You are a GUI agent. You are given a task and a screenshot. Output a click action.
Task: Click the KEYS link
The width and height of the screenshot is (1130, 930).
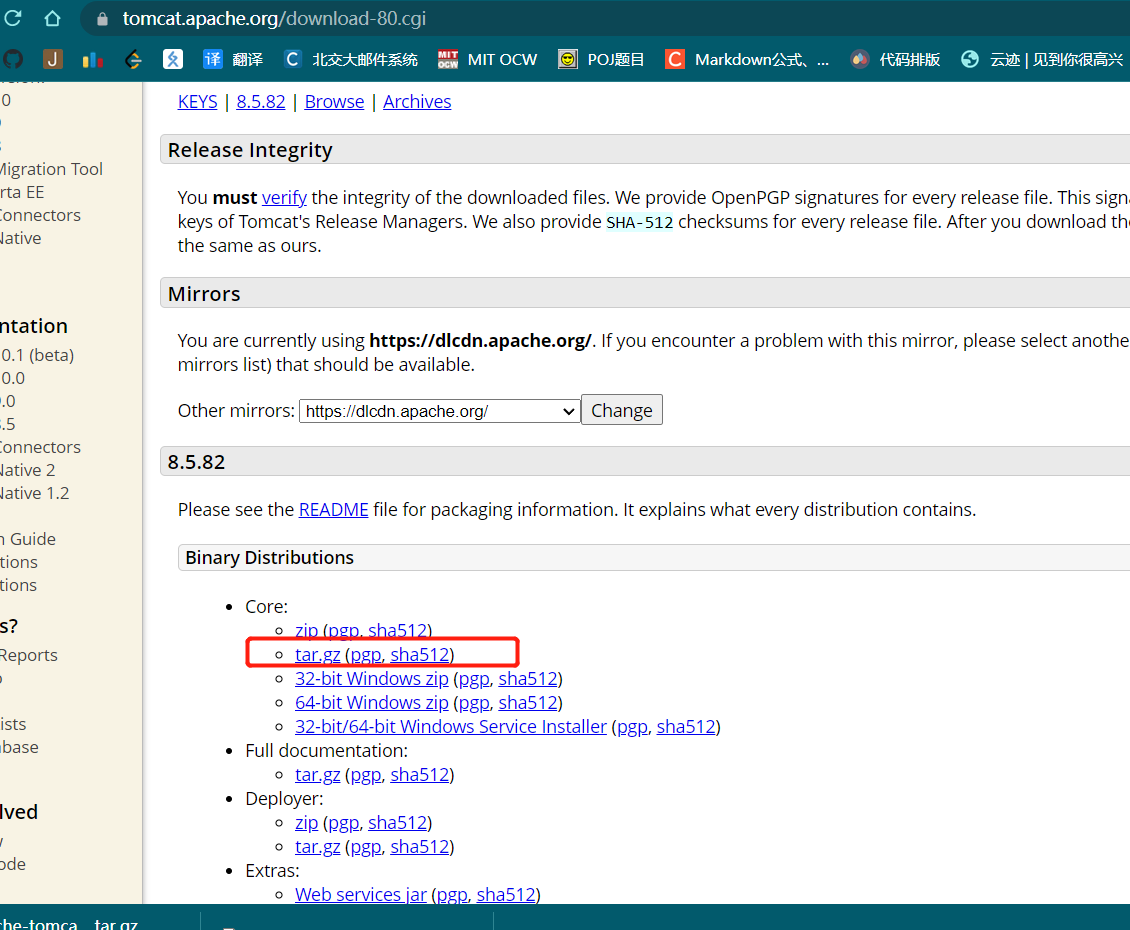(x=197, y=102)
